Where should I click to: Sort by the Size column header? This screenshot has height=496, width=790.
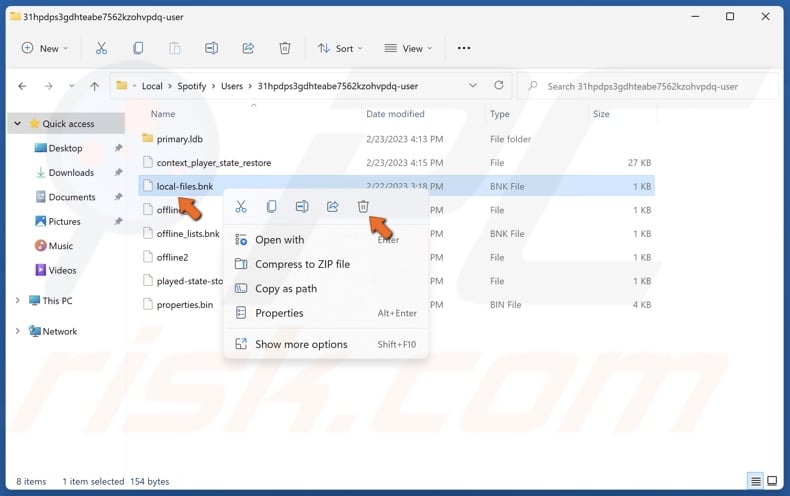pos(601,114)
